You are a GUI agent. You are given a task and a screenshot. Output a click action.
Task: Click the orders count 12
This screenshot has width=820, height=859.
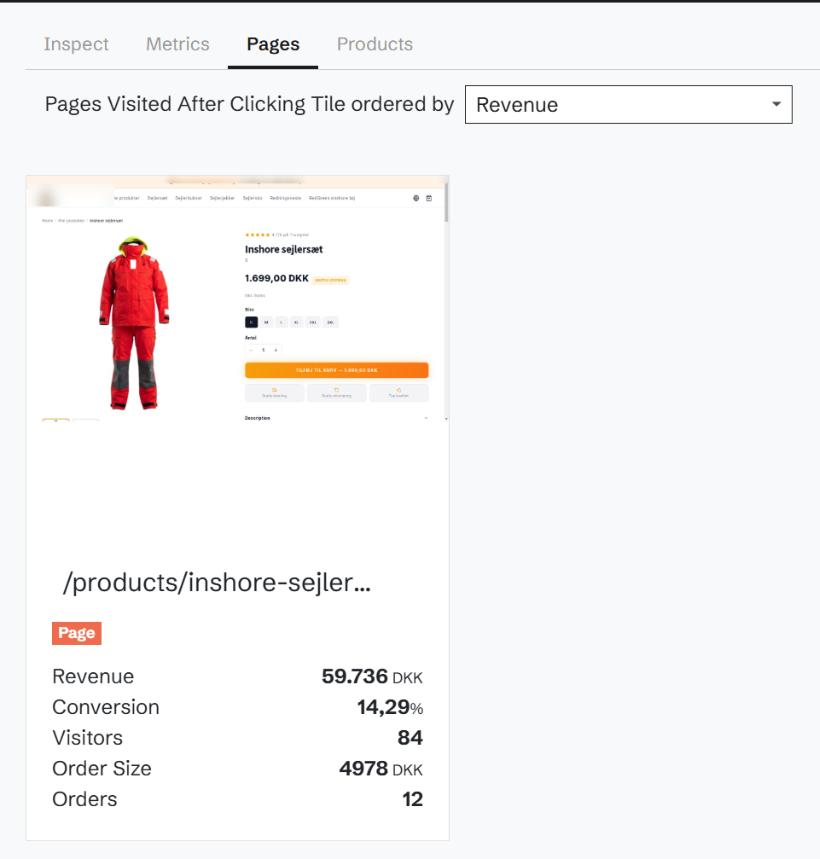[412, 799]
